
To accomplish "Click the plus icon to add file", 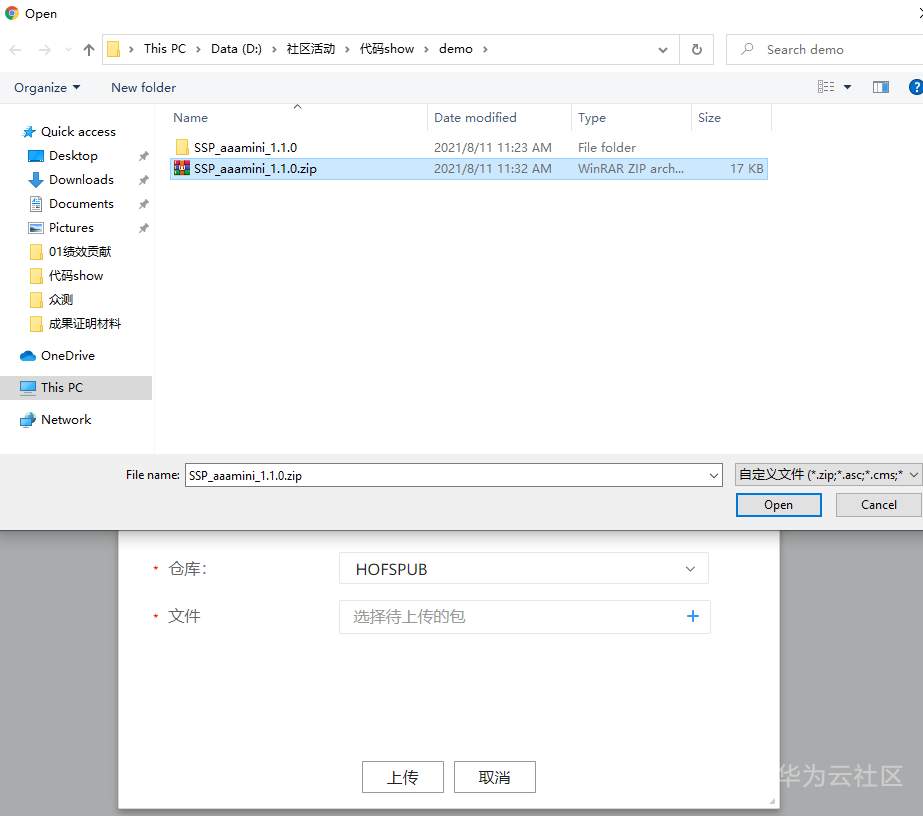I will click(693, 616).
